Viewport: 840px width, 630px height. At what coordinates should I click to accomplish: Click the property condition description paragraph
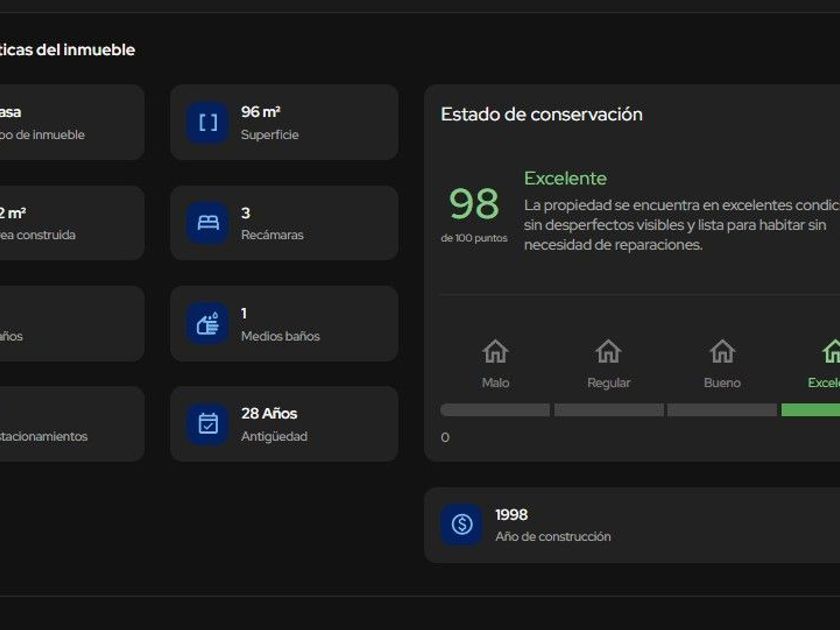click(682, 225)
